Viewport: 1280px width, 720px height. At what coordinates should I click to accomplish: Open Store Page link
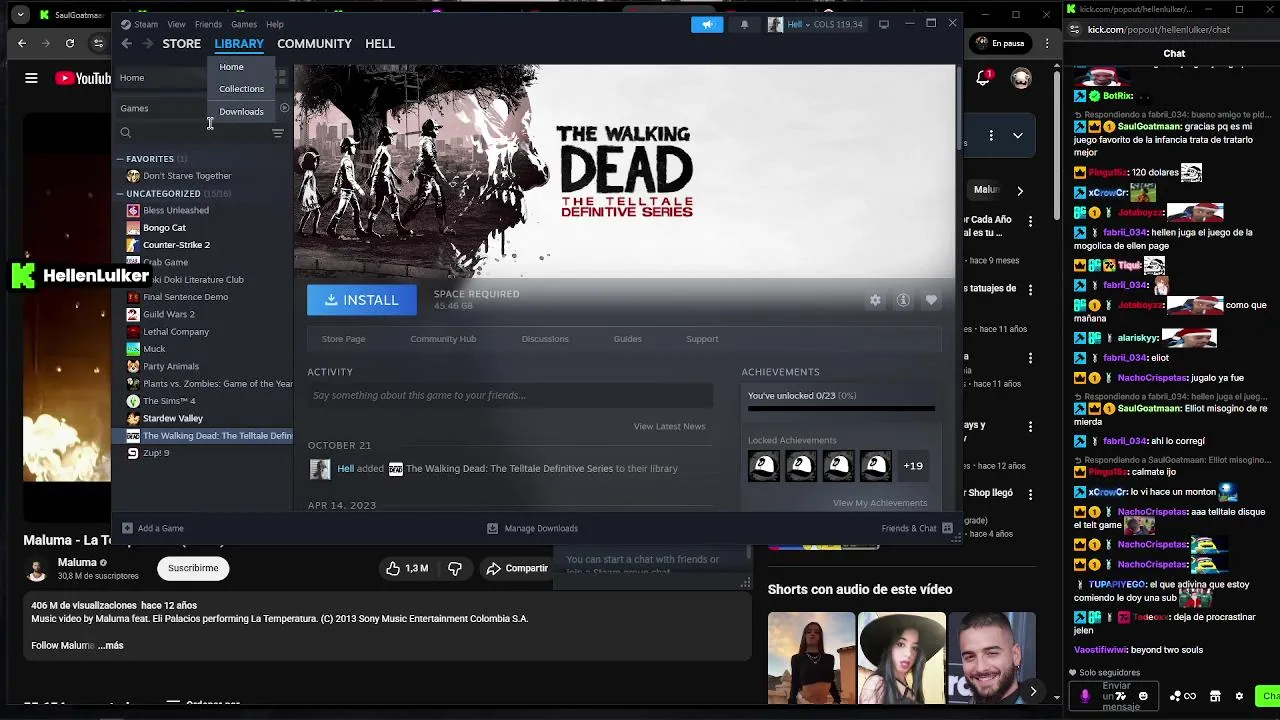click(x=343, y=339)
